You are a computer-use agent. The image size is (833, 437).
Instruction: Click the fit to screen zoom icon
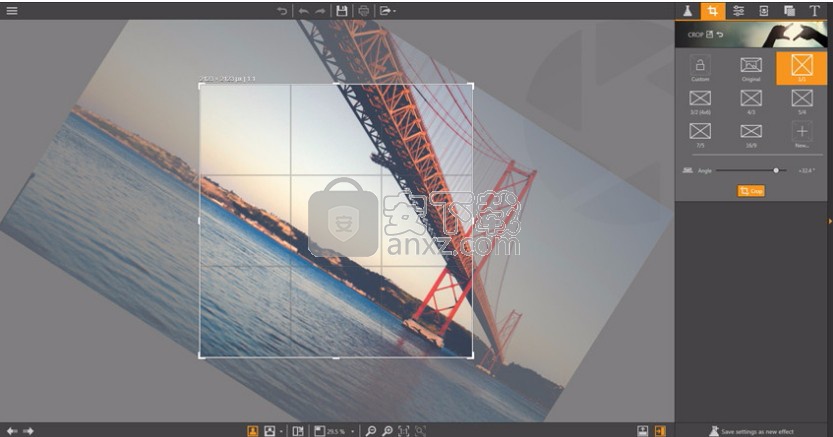[420, 431]
